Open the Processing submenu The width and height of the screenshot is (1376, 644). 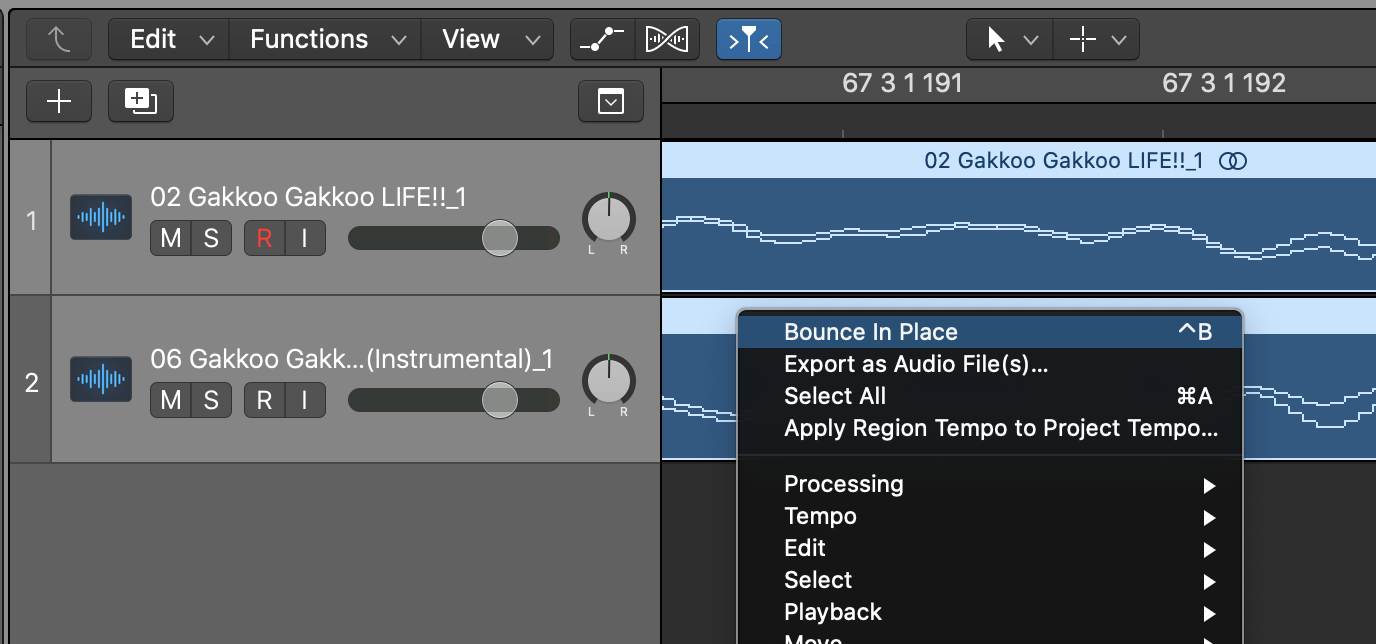[x=844, y=484]
